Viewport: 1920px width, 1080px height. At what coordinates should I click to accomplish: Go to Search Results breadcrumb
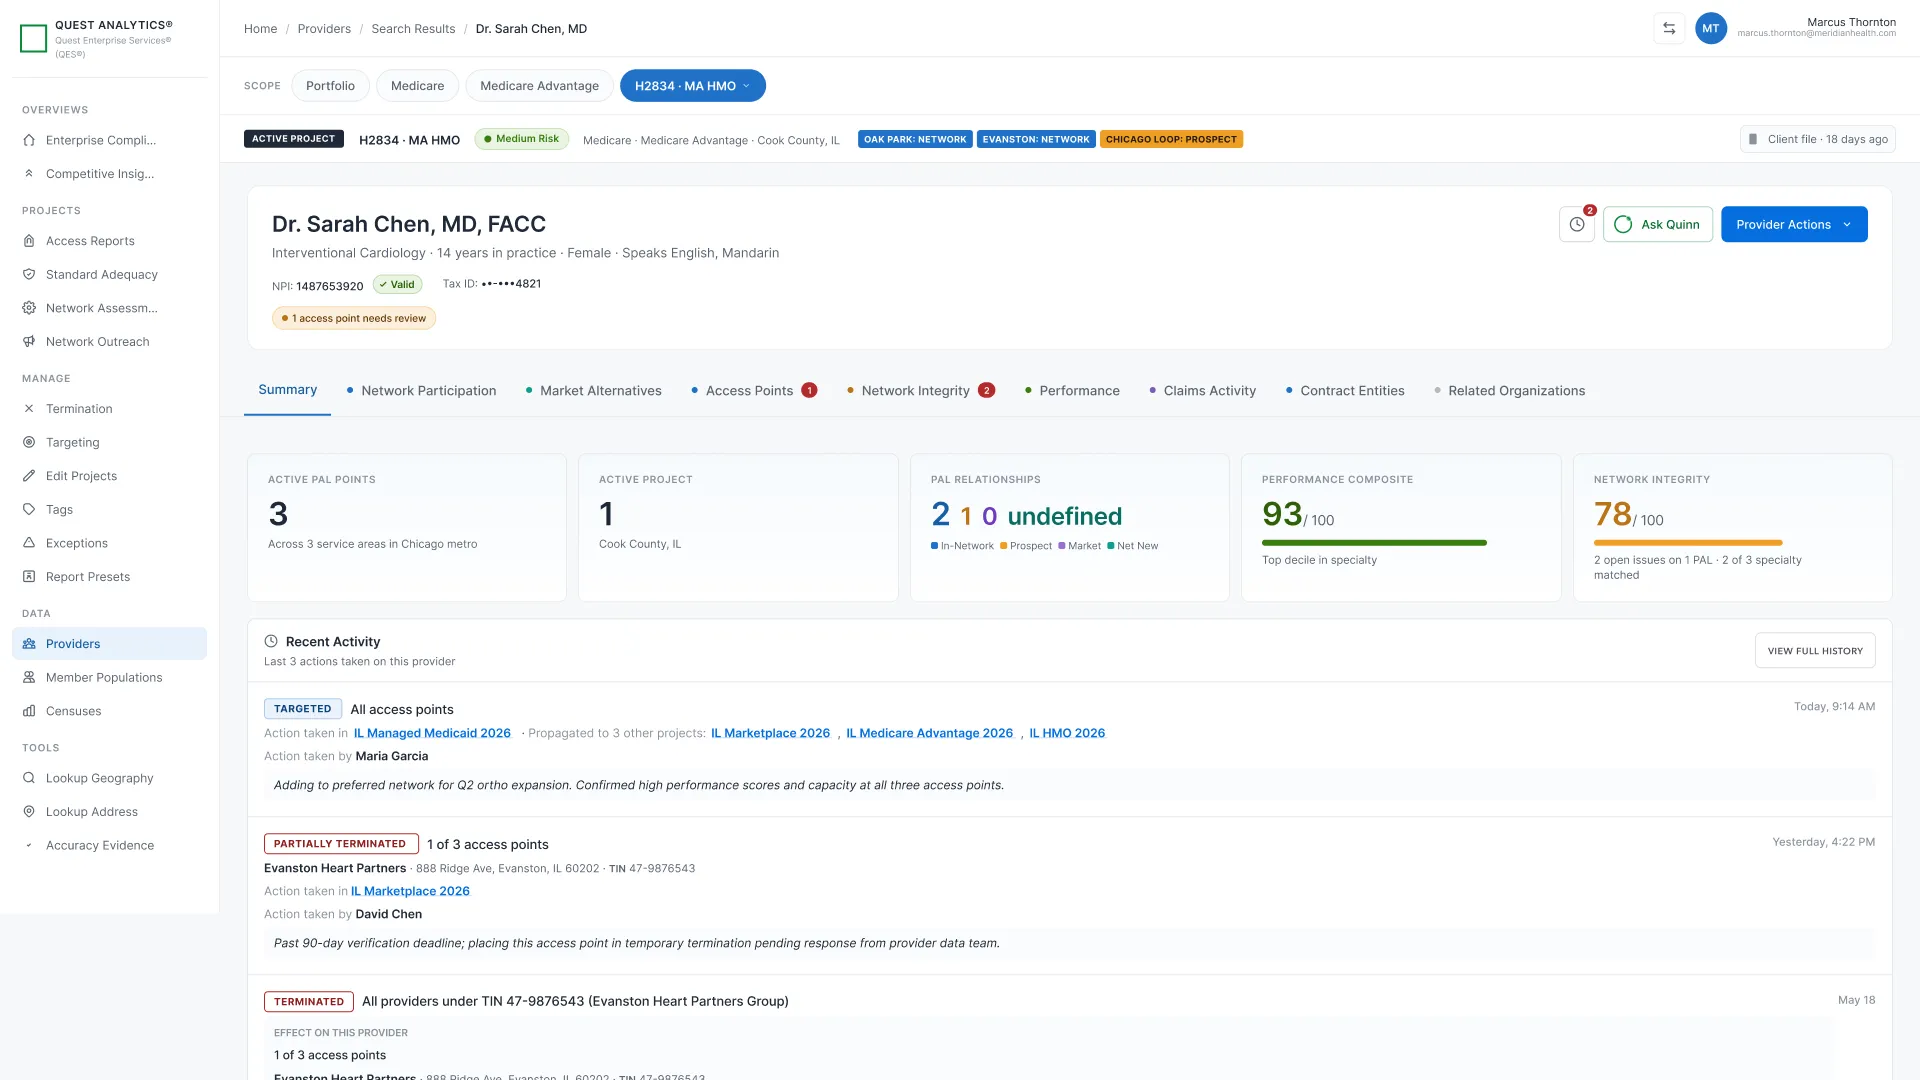tap(413, 29)
